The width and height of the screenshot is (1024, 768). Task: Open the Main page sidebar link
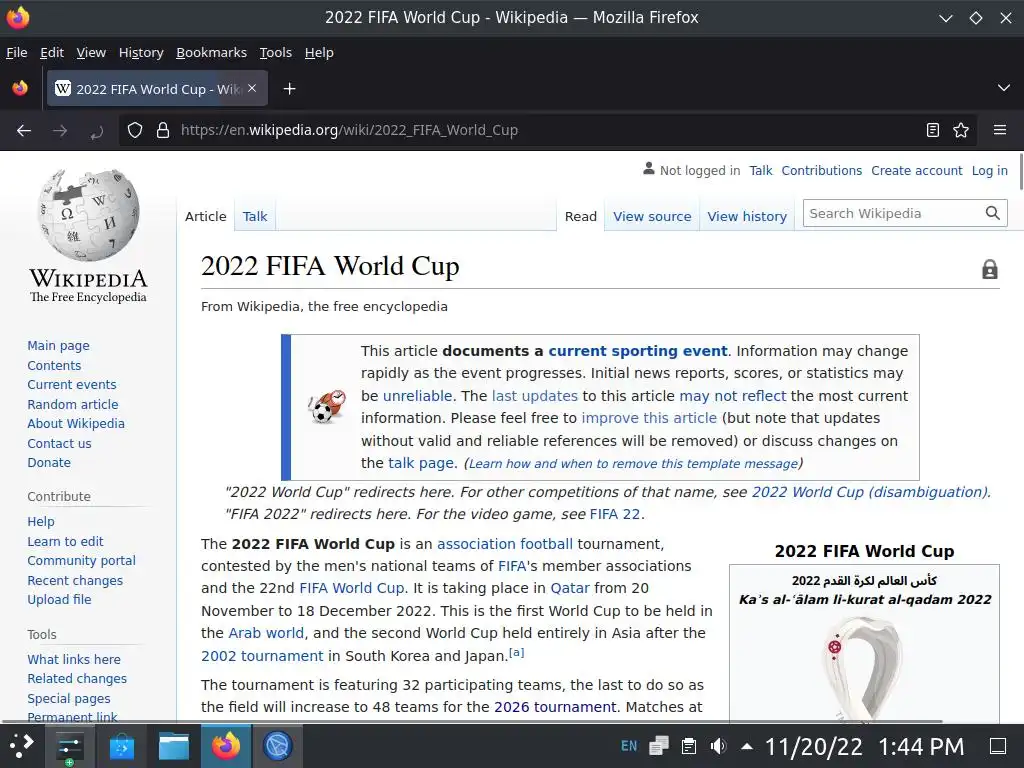point(58,345)
